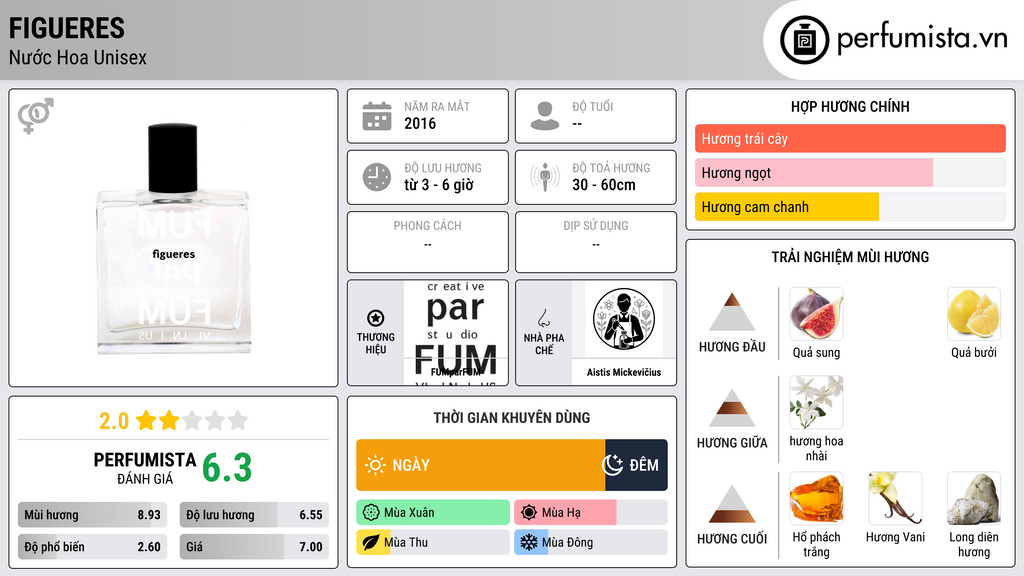Click the Độ phổ biến 2.60 score bar
Viewport: 1024px width, 576px height.
click(92, 547)
